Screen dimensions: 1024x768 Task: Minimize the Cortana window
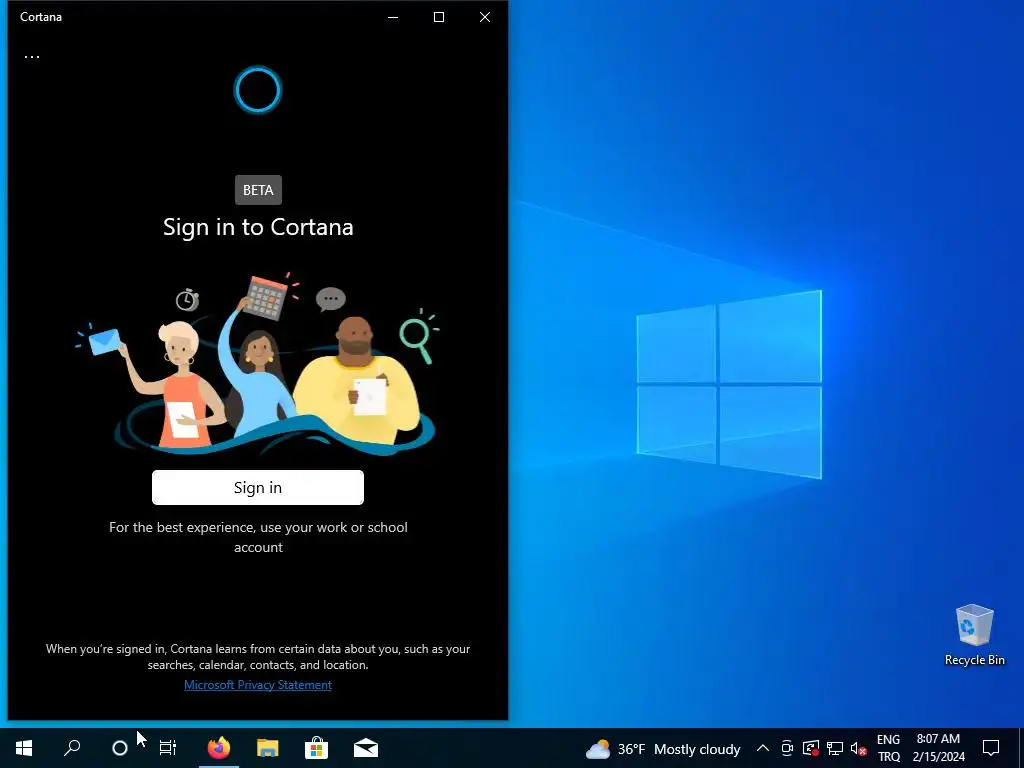point(393,17)
